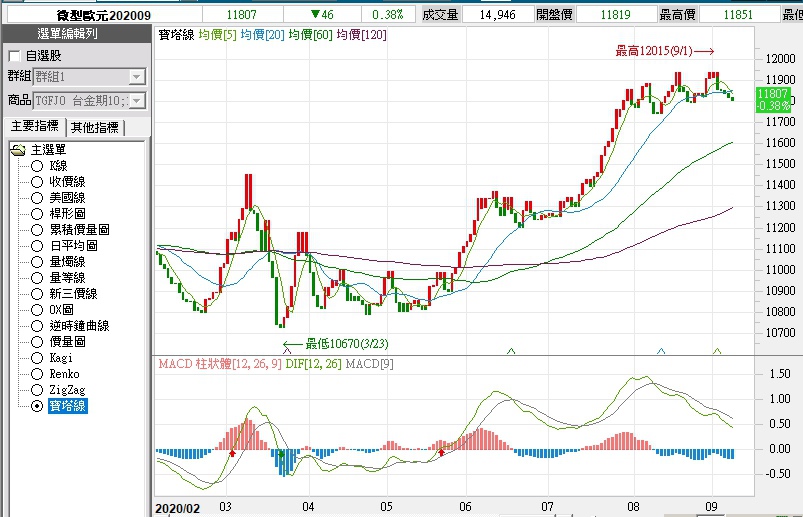Click the 11819 opening price value
This screenshot has width=803, height=517.
pos(616,14)
